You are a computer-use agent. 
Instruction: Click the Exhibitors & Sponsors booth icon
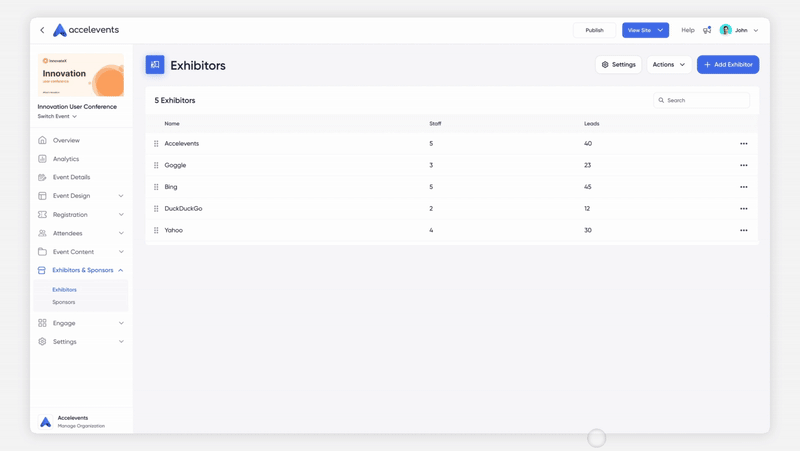click(42, 270)
